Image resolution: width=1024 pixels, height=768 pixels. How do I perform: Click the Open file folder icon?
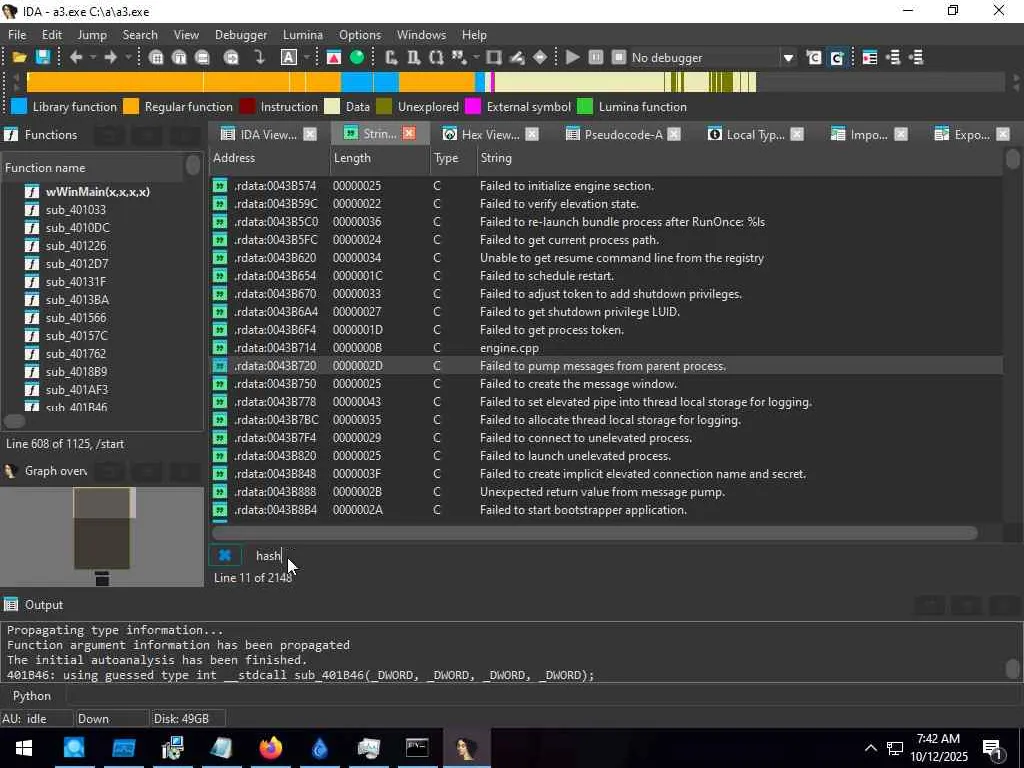pos(19,57)
